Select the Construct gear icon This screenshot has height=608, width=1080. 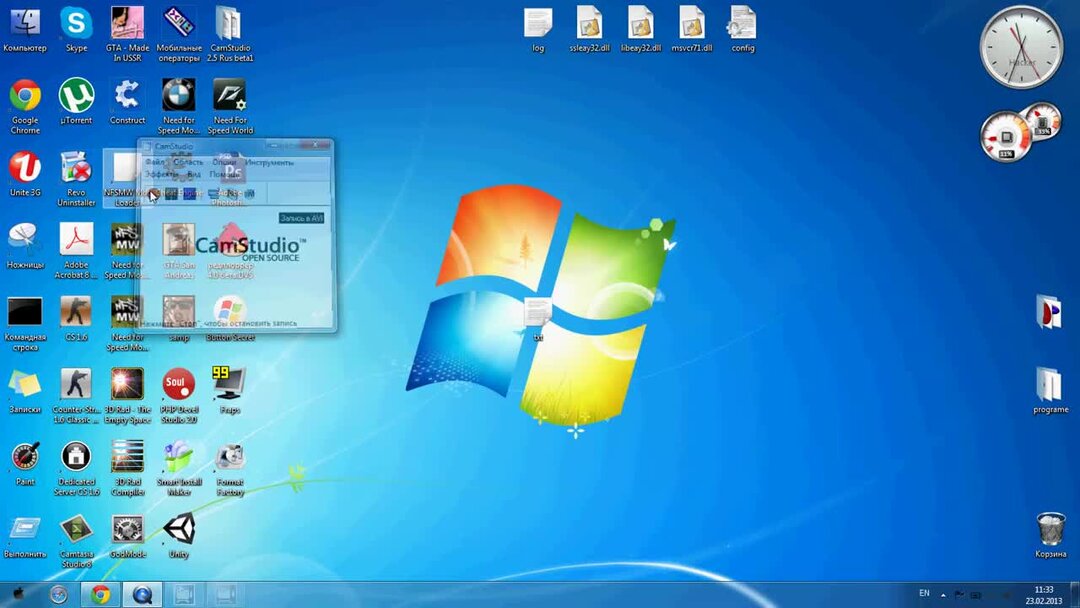(x=127, y=101)
